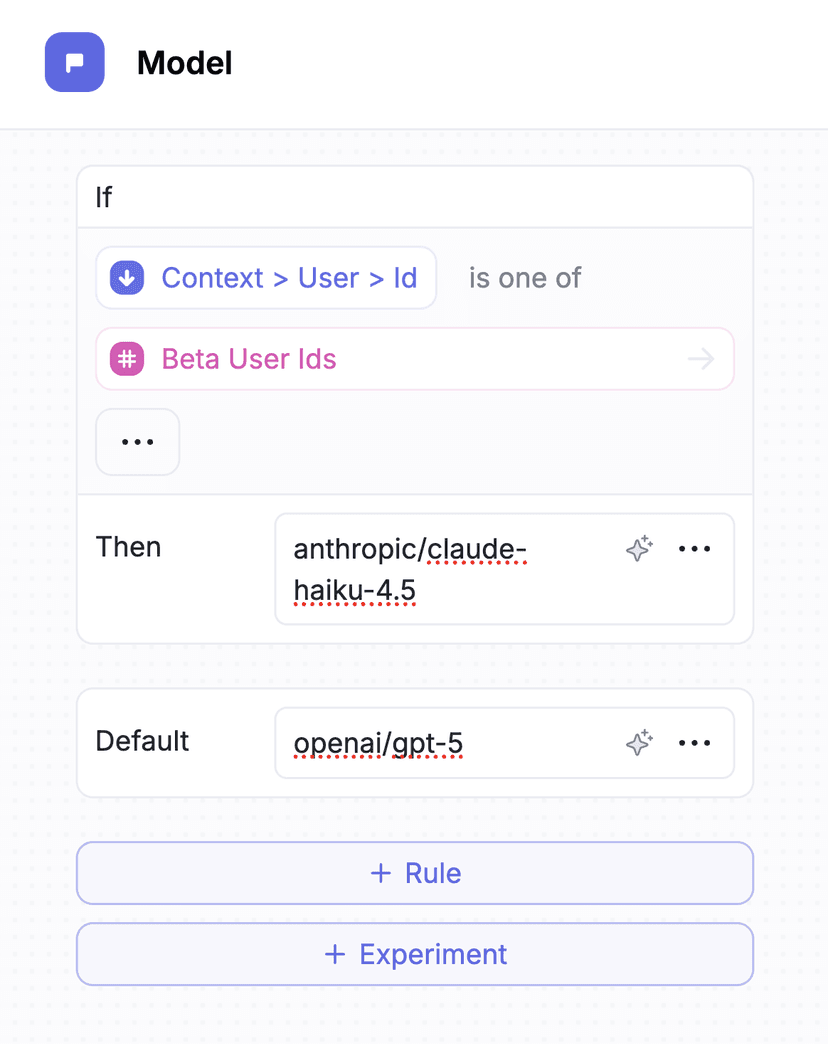Image resolution: width=828 pixels, height=1044 pixels.
Task: Open more options for the Then value
Action: [x=695, y=549]
